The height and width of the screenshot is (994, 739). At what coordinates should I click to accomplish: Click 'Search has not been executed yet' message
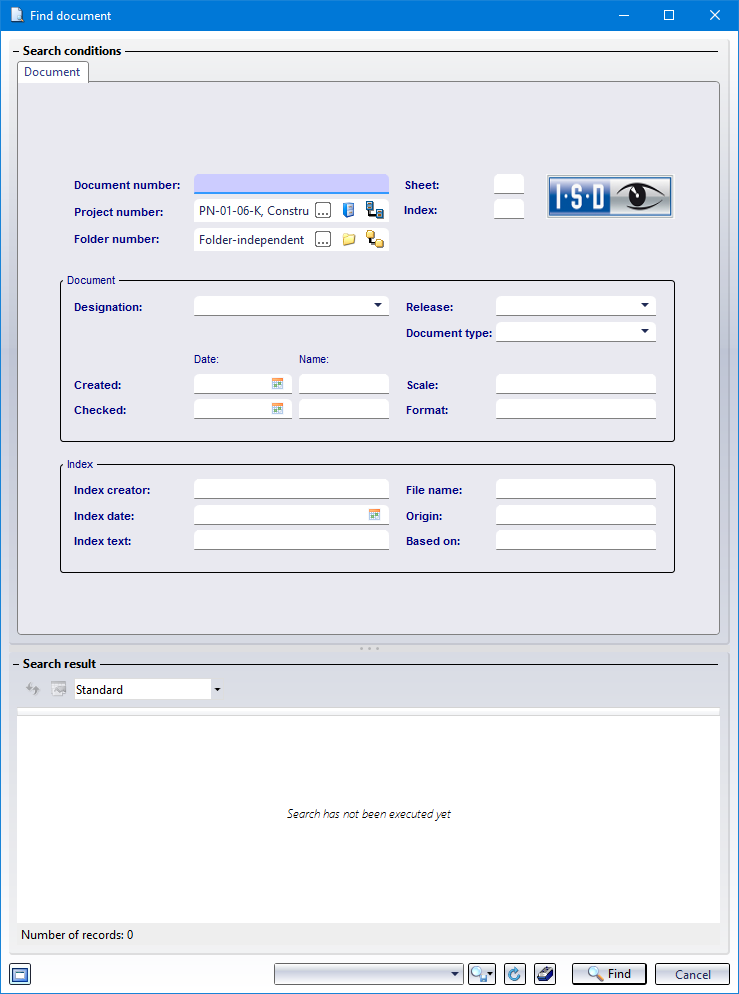tap(369, 813)
